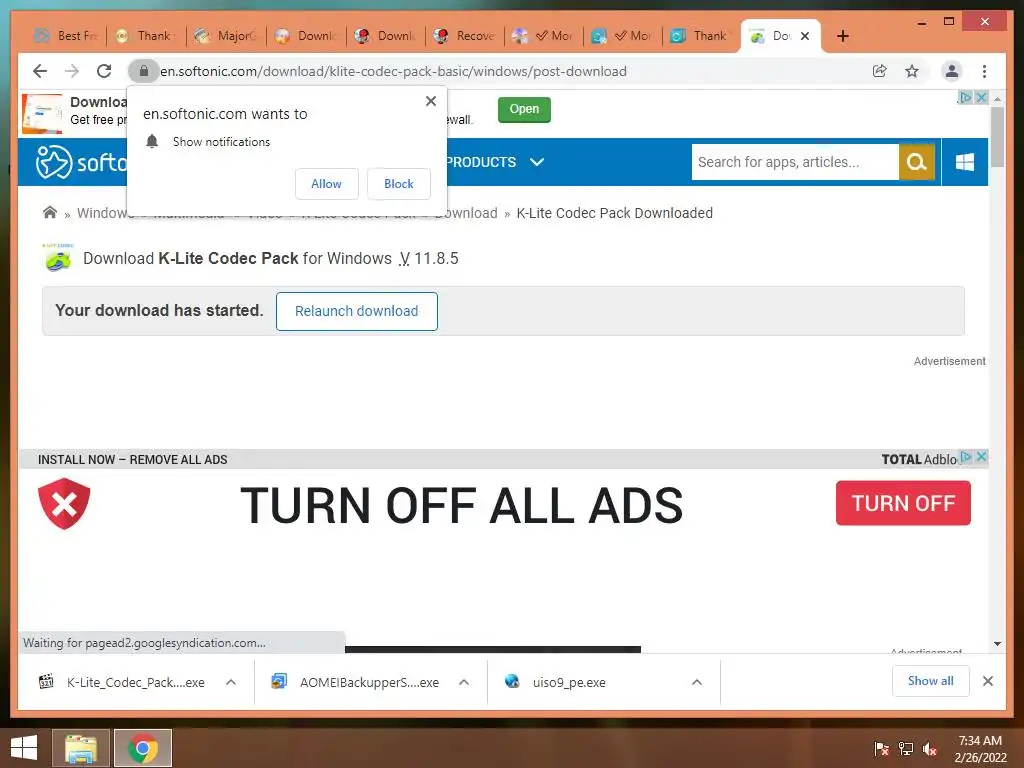This screenshot has width=1024, height=768.
Task: Switch to the MajorG tab
Action: pos(226,36)
